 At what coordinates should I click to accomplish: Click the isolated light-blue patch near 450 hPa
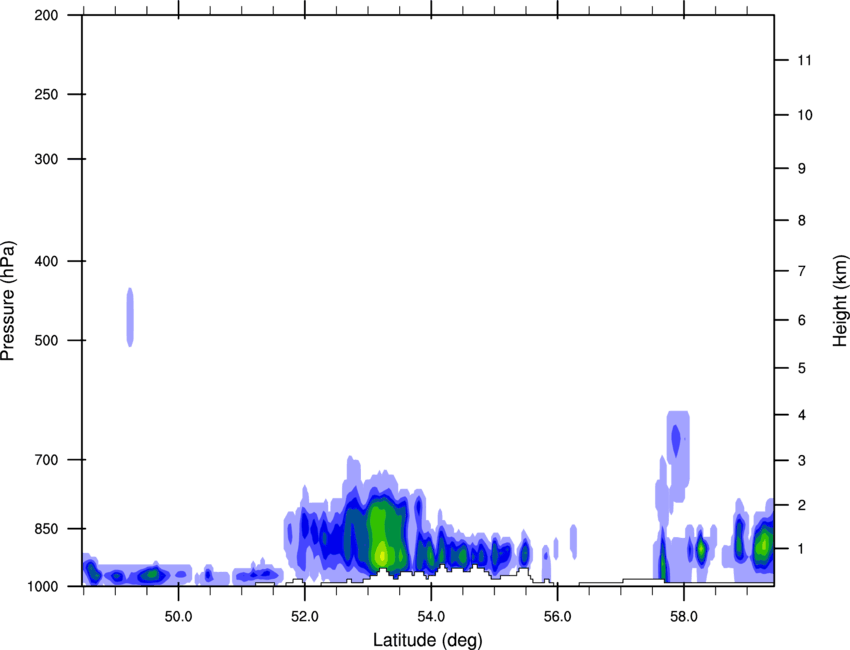point(130,317)
